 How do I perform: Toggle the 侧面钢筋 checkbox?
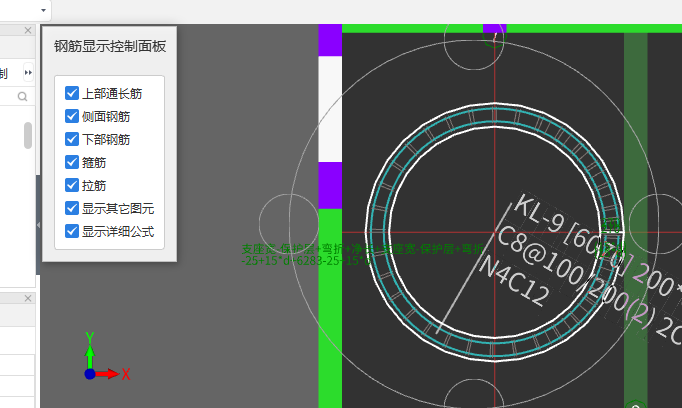click(x=72, y=116)
